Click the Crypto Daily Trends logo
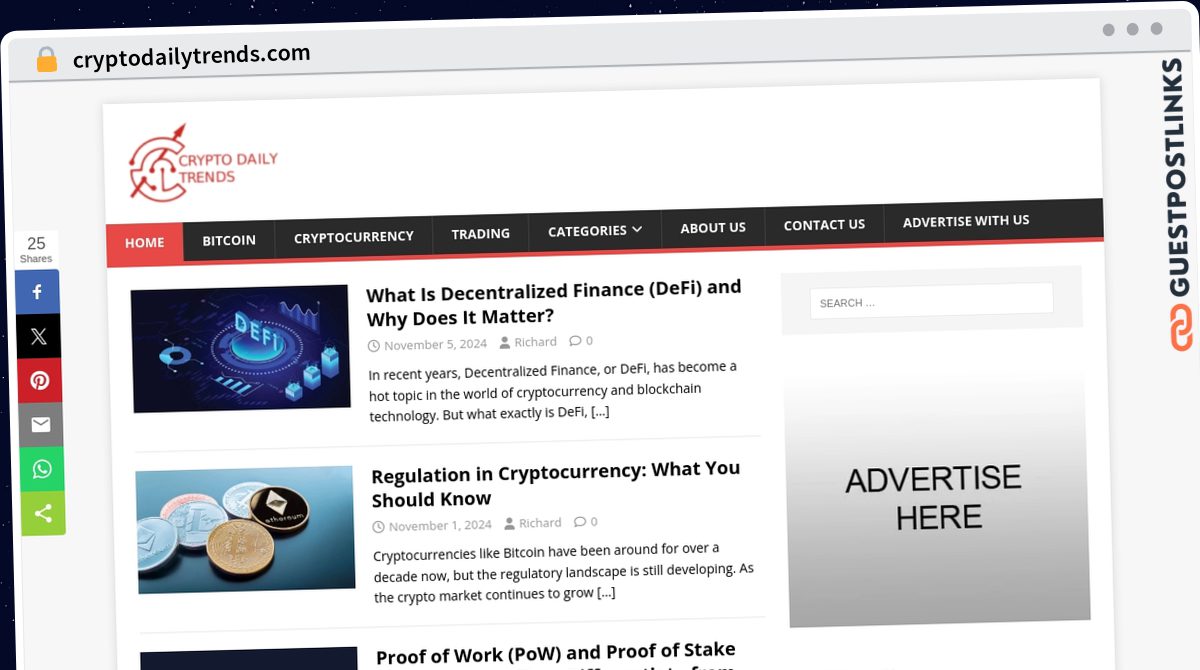 click(x=203, y=163)
